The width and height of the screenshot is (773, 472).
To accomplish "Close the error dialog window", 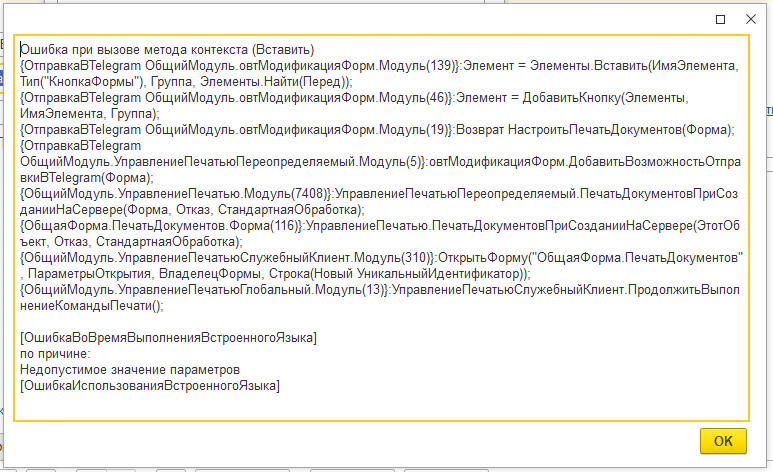I will pyautogui.click(x=750, y=19).
